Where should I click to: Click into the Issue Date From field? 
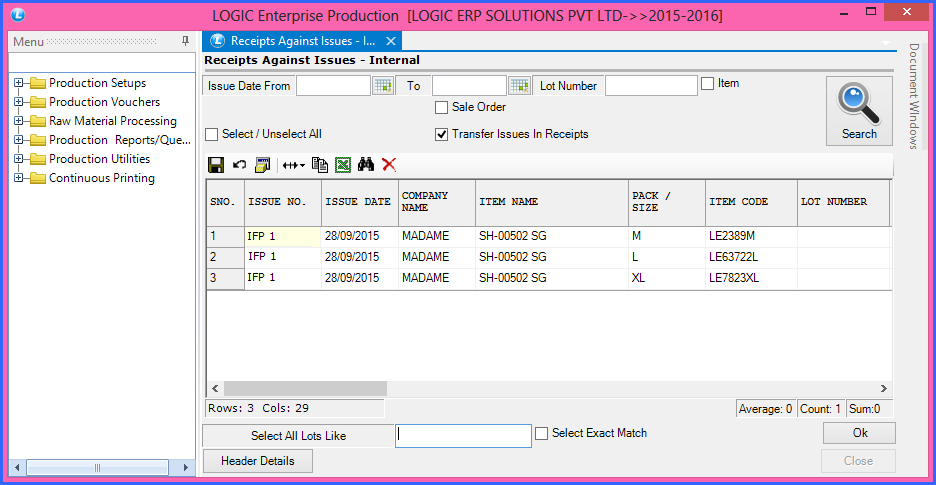tap(334, 85)
